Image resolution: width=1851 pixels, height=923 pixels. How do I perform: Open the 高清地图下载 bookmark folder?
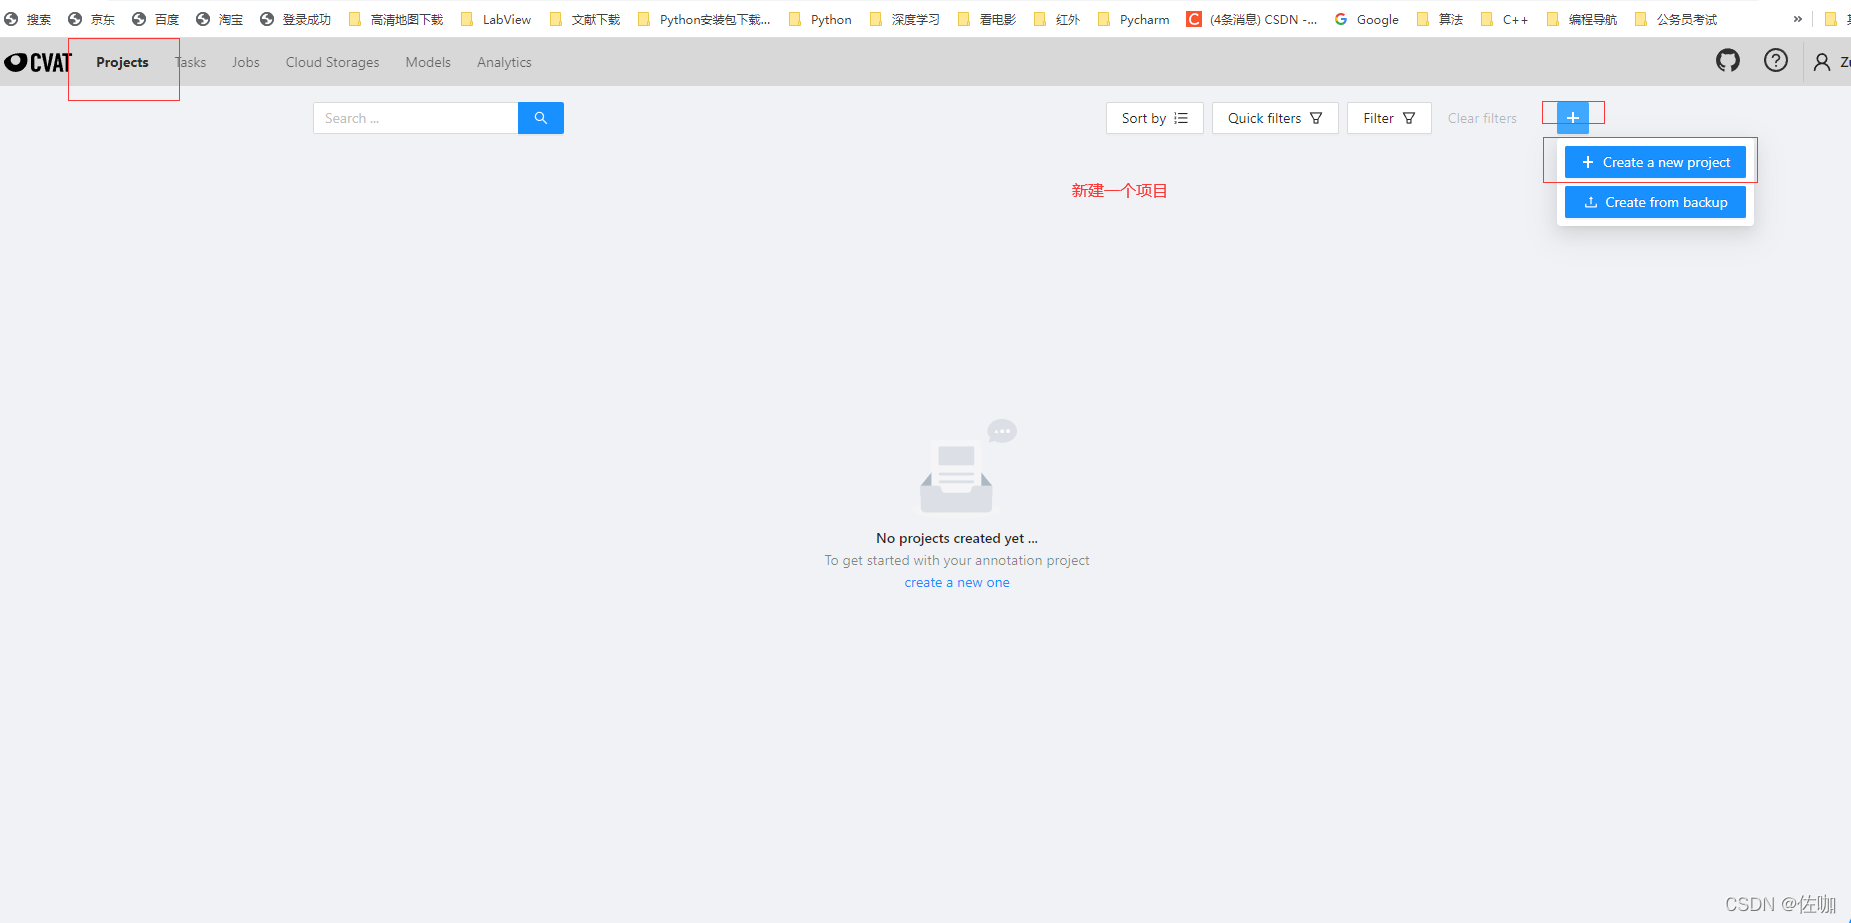click(396, 19)
